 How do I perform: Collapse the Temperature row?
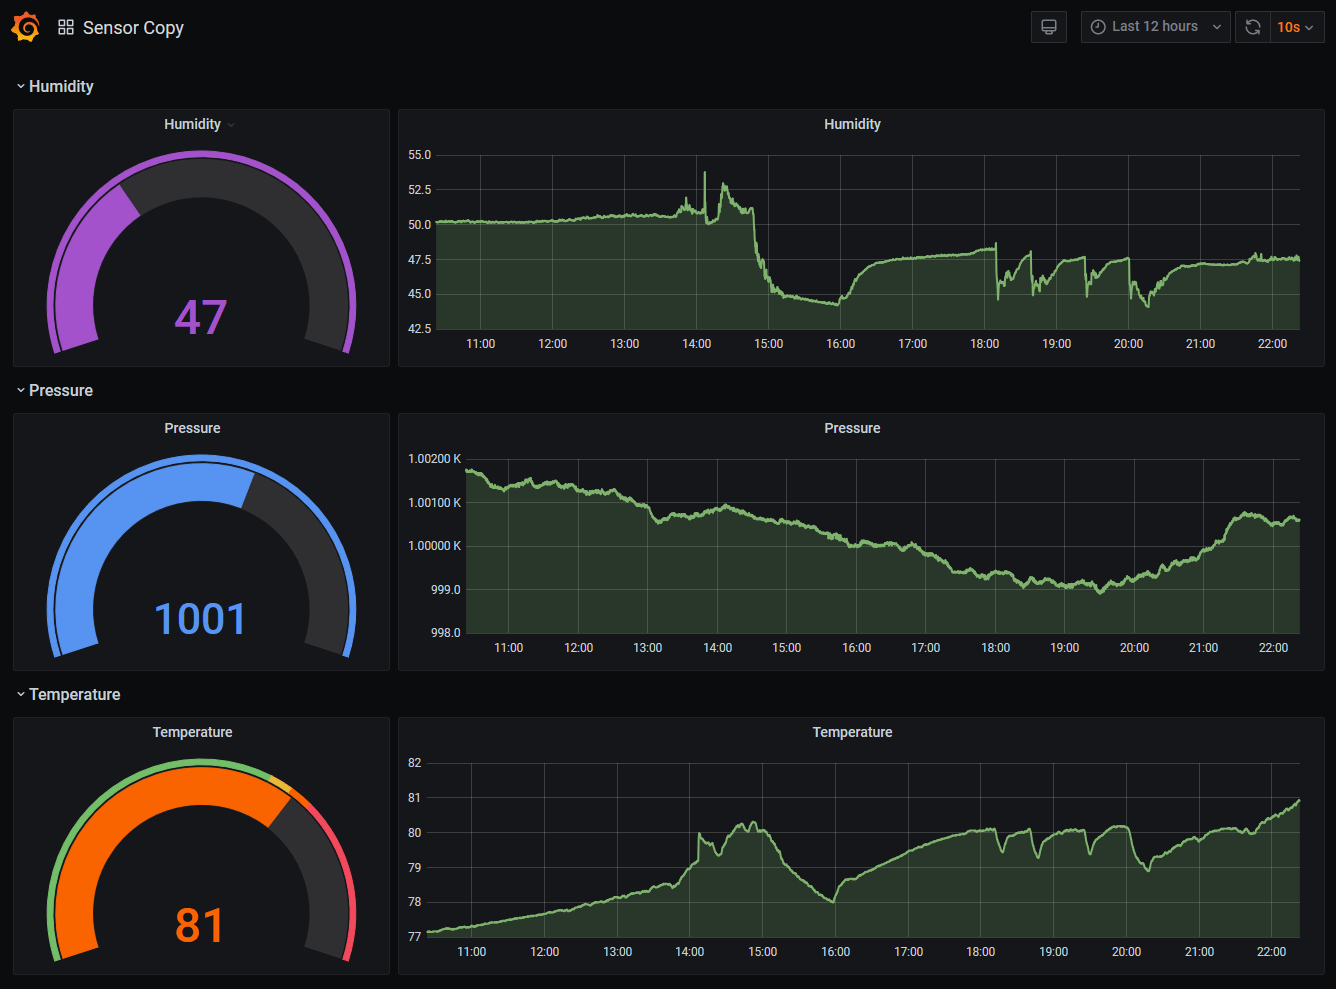pos(74,694)
